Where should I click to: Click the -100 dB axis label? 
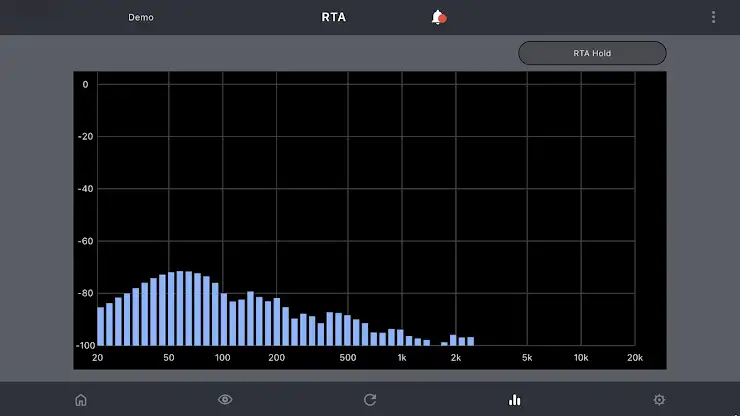(x=85, y=346)
